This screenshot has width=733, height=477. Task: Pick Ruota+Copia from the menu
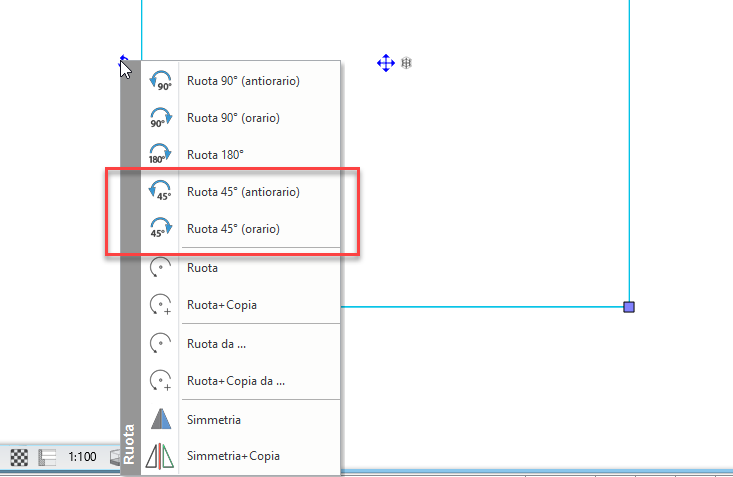pos(240,304)
